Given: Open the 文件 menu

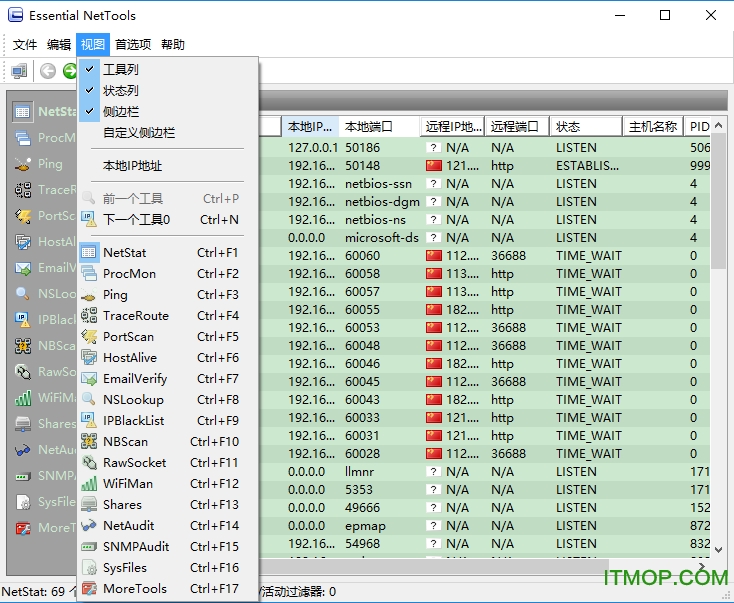Looking at the screenshot, I should click(x=24, y=44).
